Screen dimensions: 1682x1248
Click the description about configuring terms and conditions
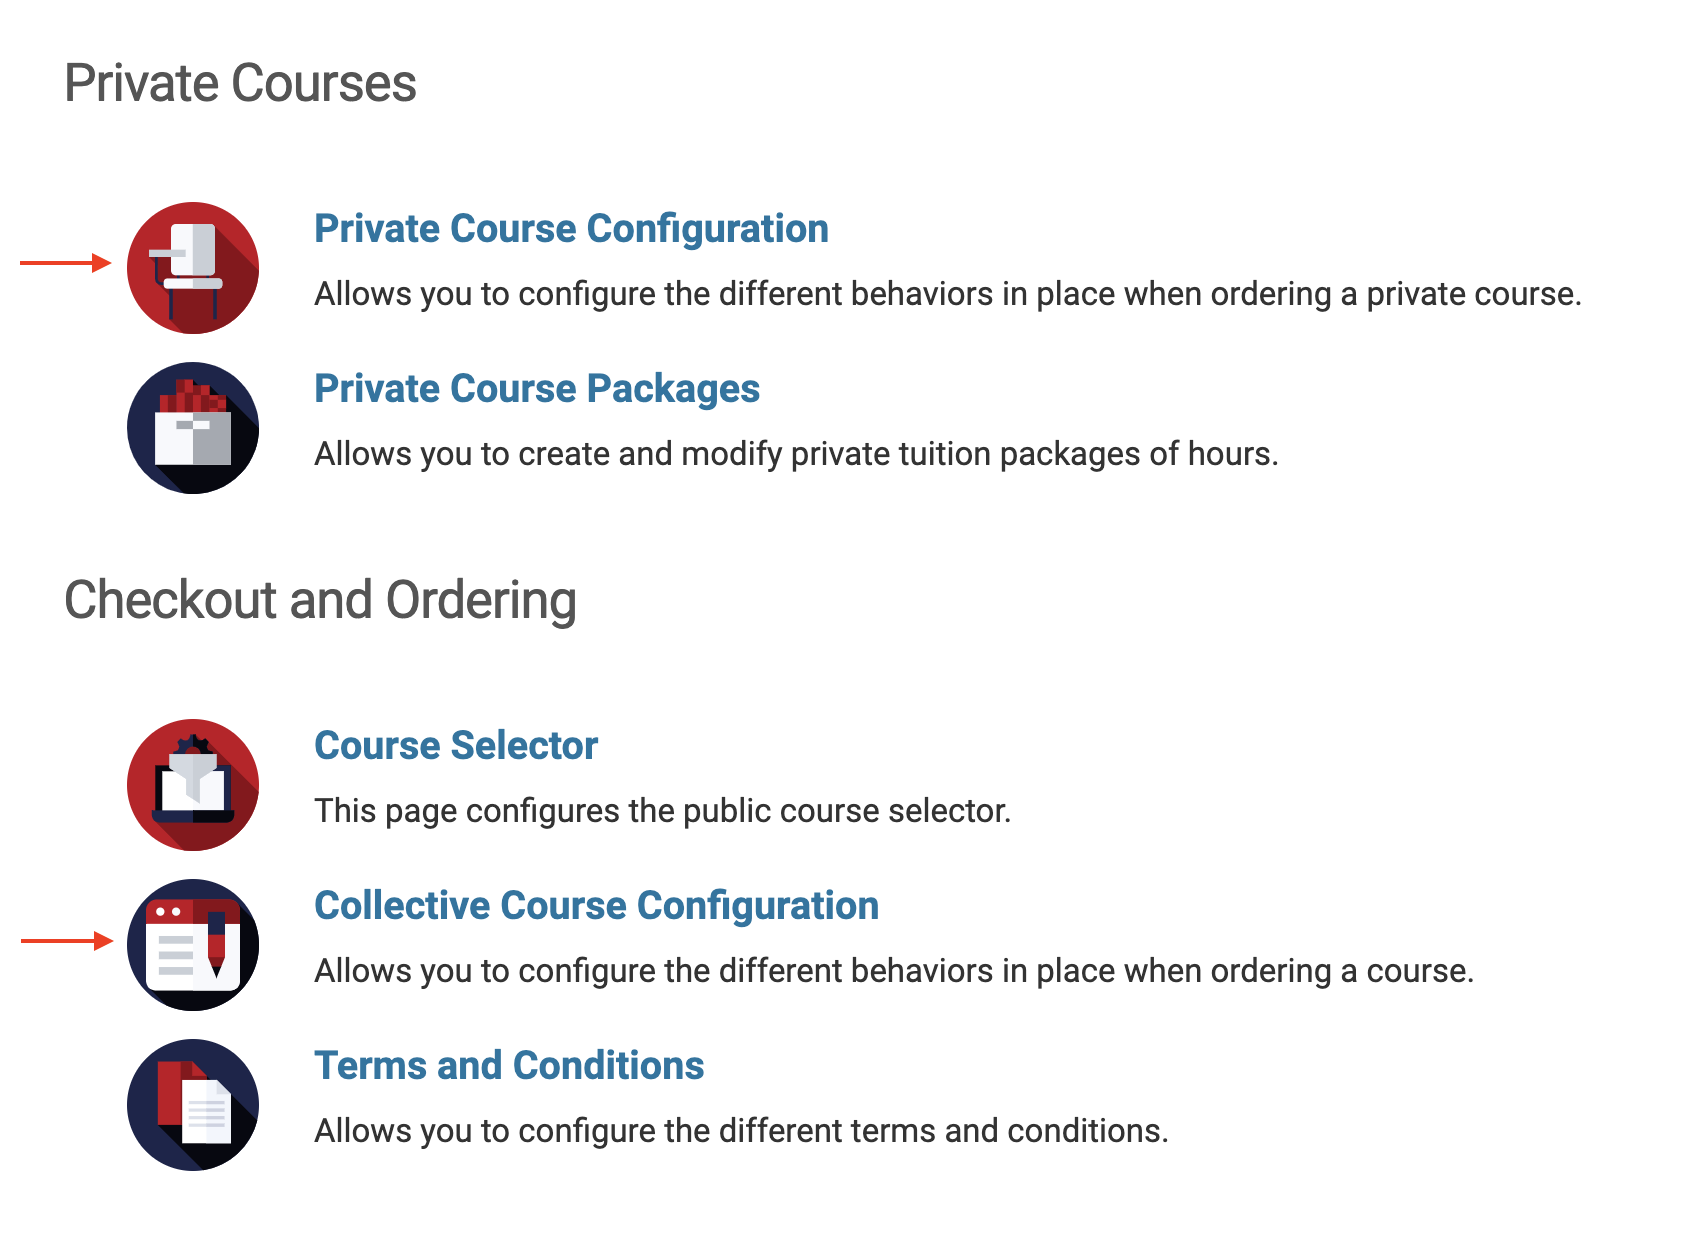(741, 1131)
